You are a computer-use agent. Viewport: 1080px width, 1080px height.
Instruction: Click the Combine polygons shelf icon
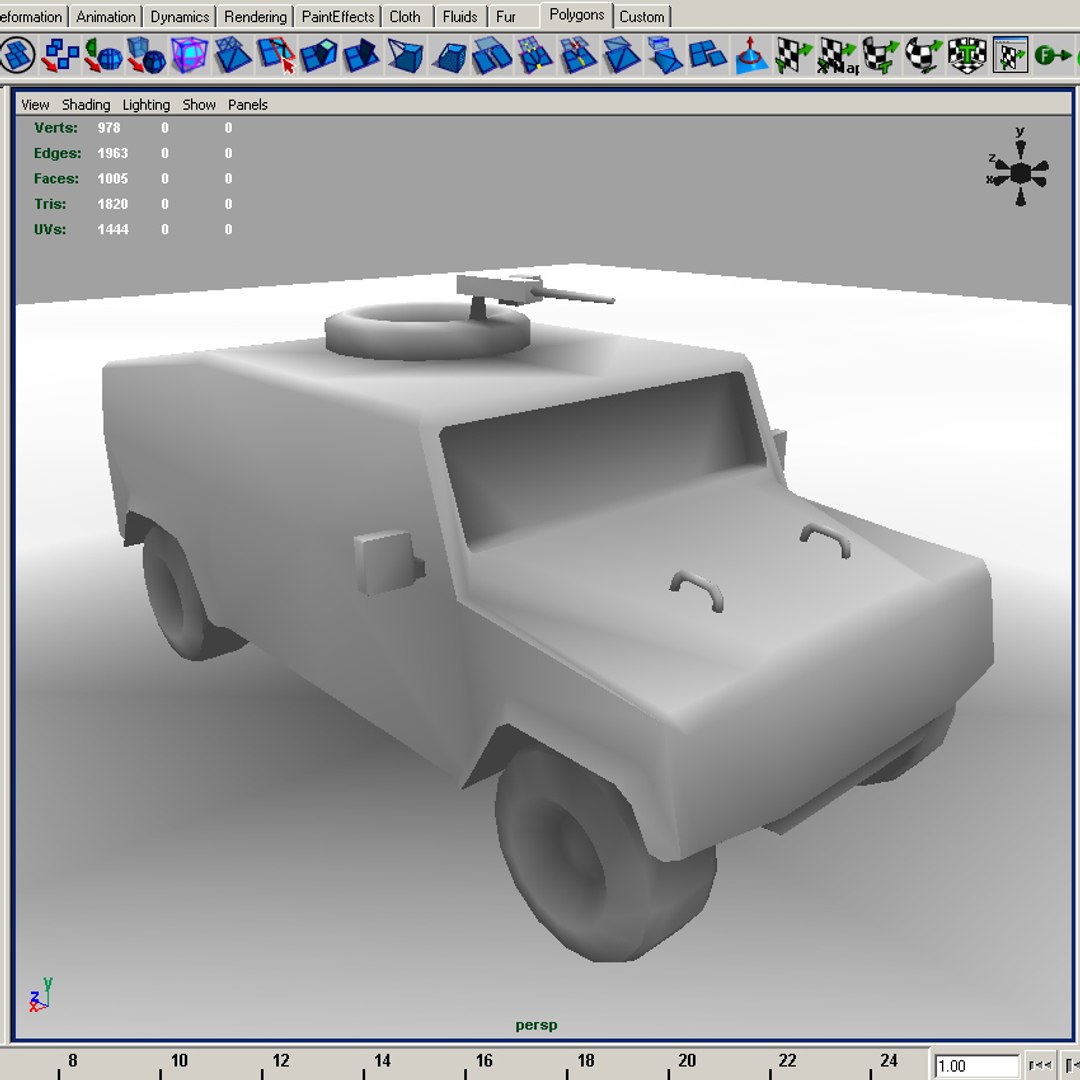17,55
